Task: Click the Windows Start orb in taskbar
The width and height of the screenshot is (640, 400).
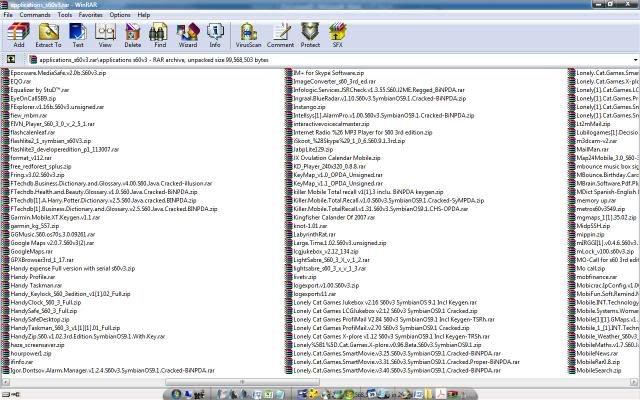Action: pyautogui.click(x=176, y=394)
